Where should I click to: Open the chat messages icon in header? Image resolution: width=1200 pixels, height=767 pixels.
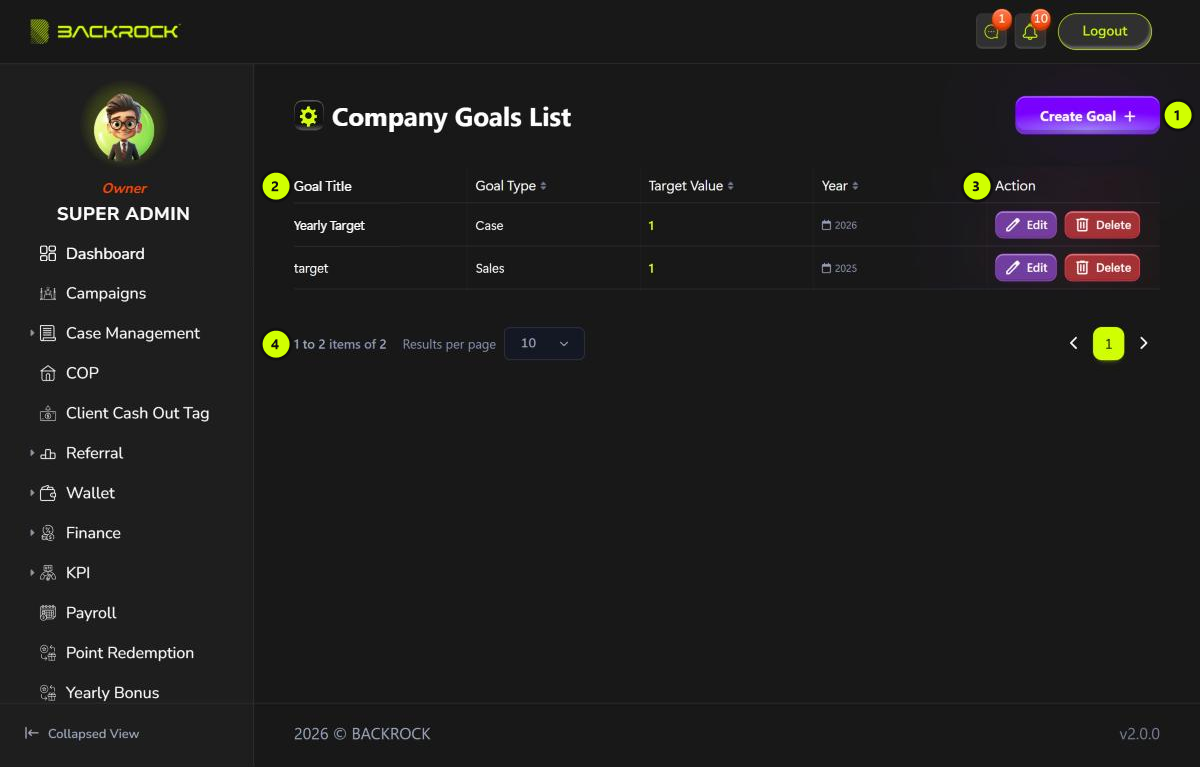click(991, 32)
